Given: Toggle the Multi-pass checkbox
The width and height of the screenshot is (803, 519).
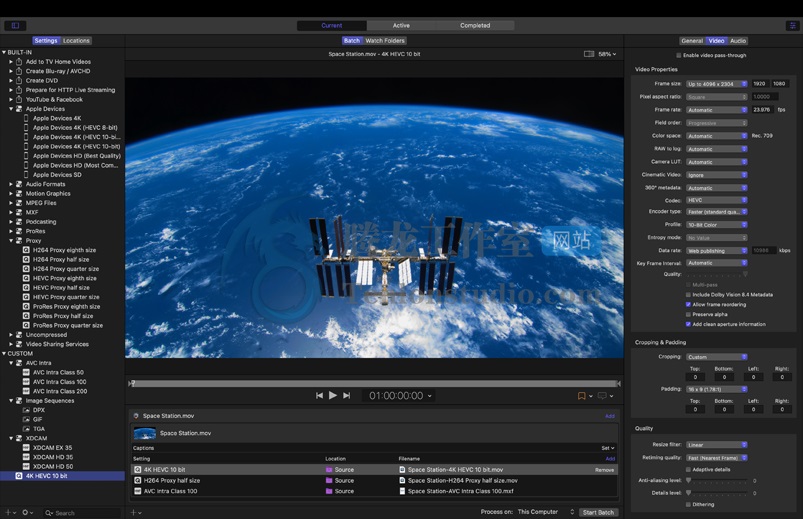Looking at the screenshot, I should point(688,284).
